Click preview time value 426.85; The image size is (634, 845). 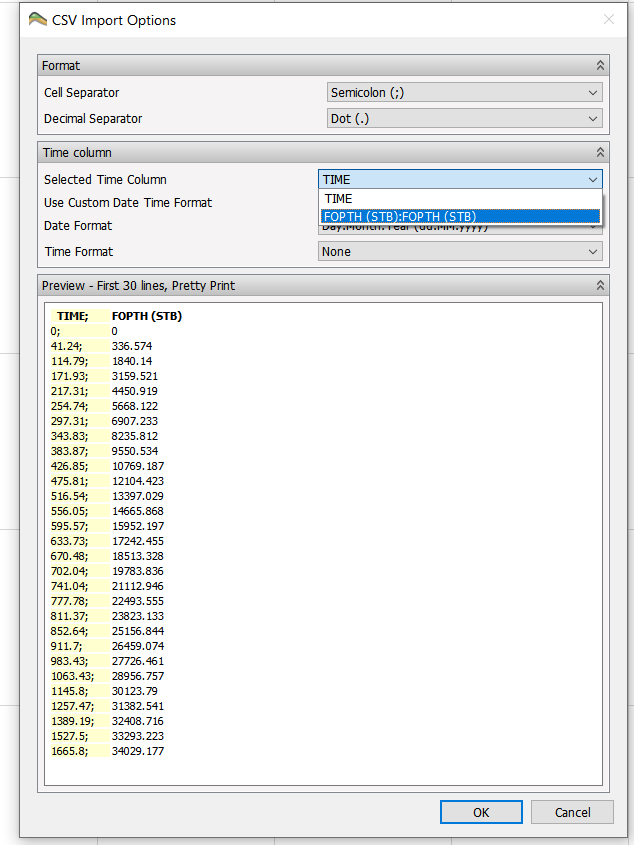tap(69, 466)
